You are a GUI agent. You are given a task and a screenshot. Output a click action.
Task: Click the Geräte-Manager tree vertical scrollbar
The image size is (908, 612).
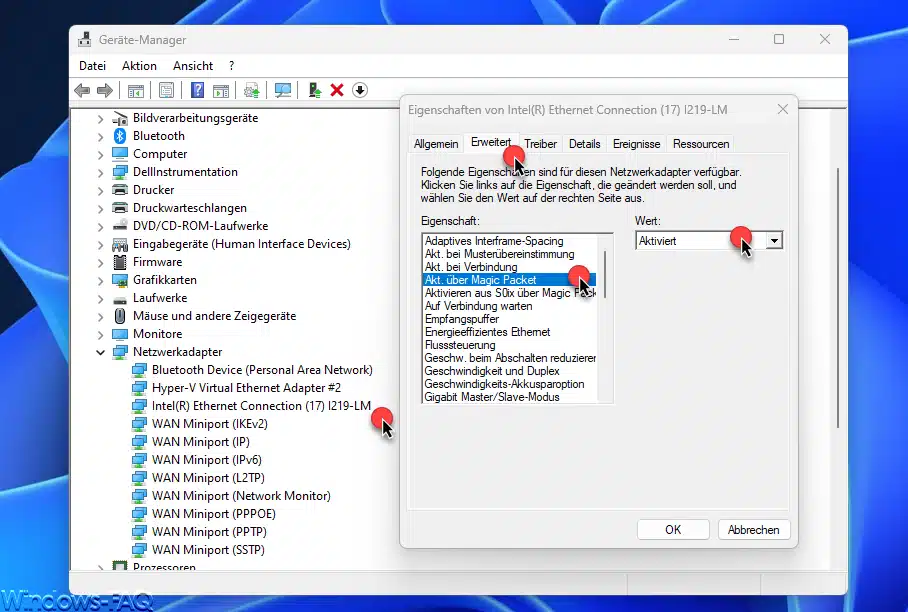(x=838, y=298)
